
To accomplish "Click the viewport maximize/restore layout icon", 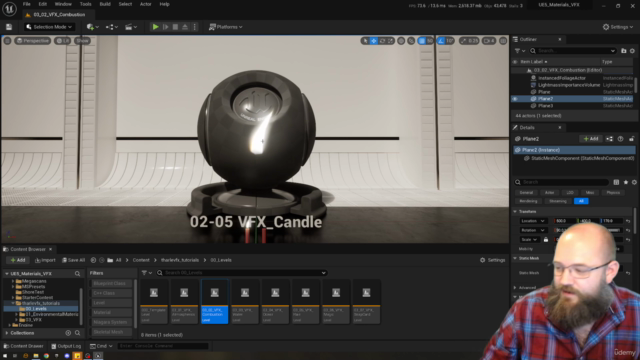I will click(x=503, y=41).
